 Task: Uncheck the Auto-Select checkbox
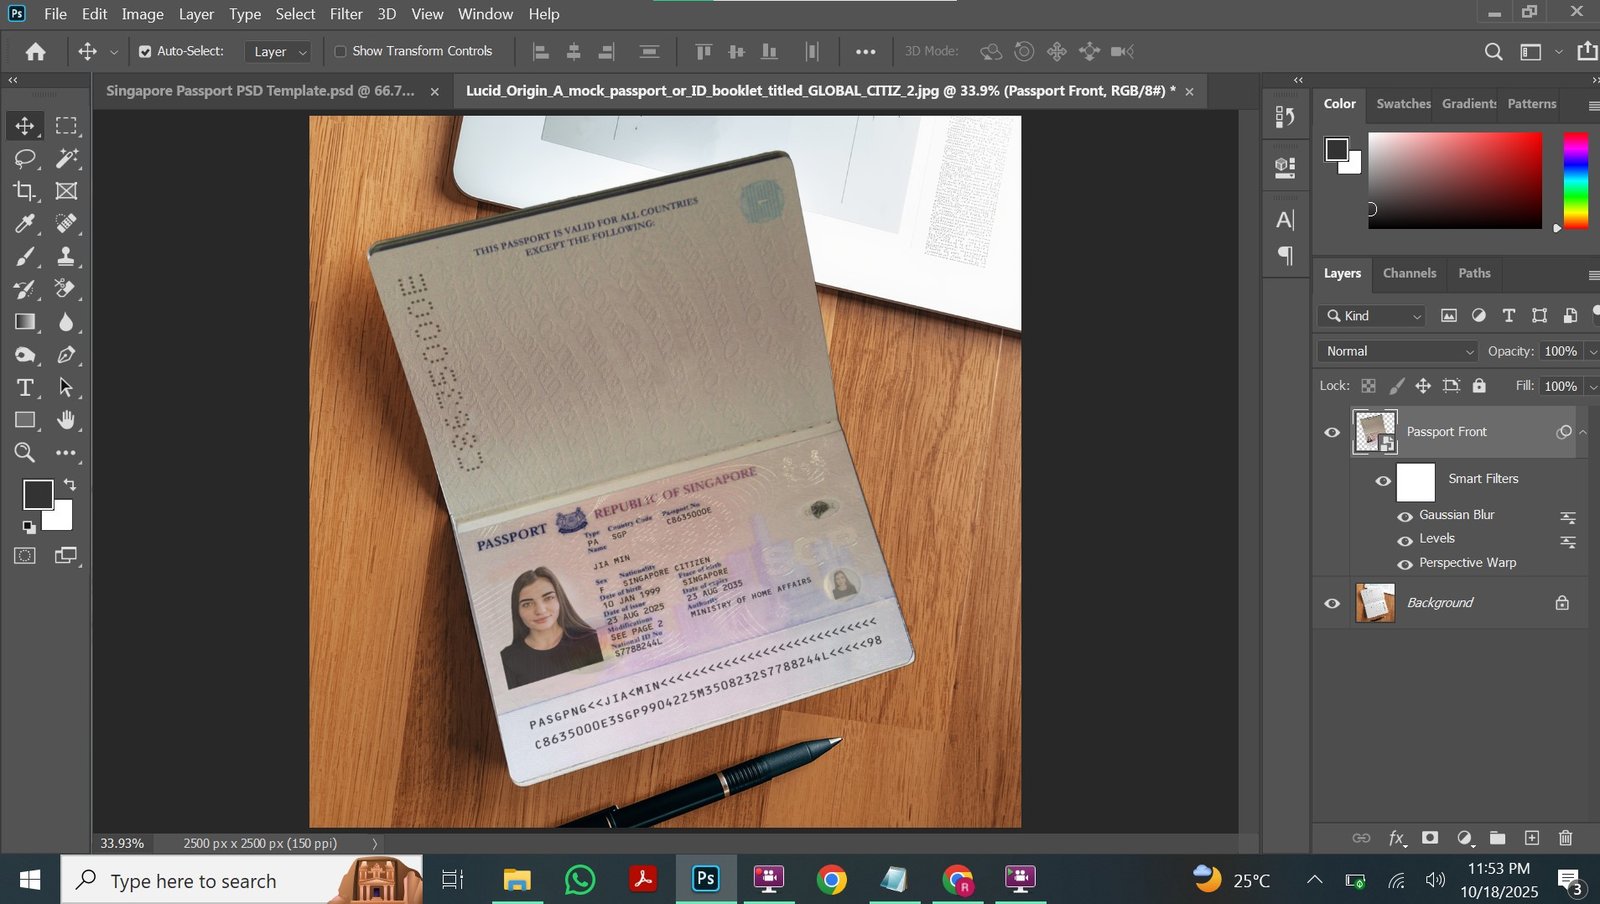pyautogui.click(x=145, y=51)
